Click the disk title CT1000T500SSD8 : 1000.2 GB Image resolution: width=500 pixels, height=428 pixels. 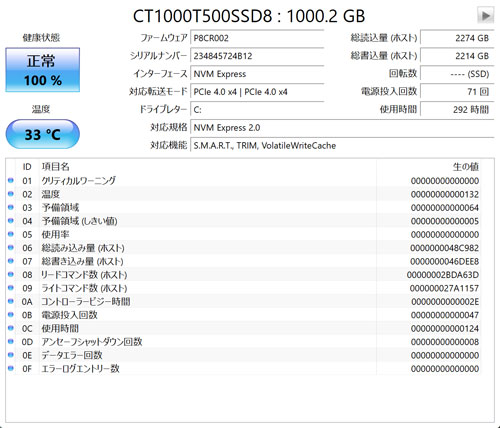coord(249,16)
